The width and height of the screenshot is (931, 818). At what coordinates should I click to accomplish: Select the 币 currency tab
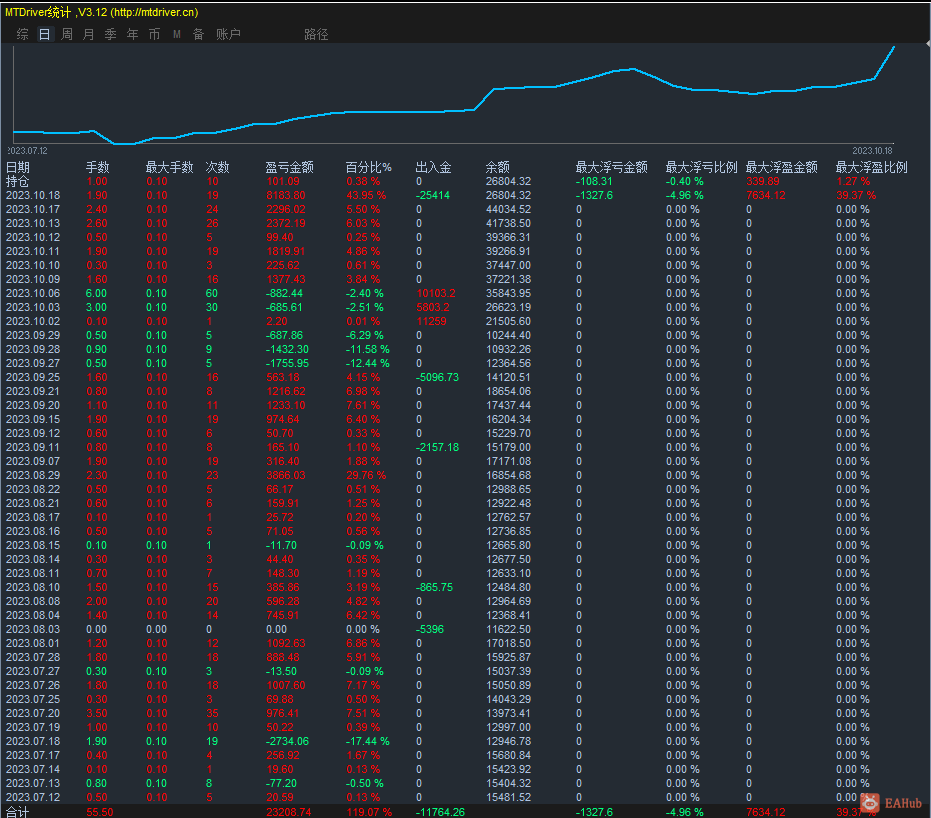154,34
